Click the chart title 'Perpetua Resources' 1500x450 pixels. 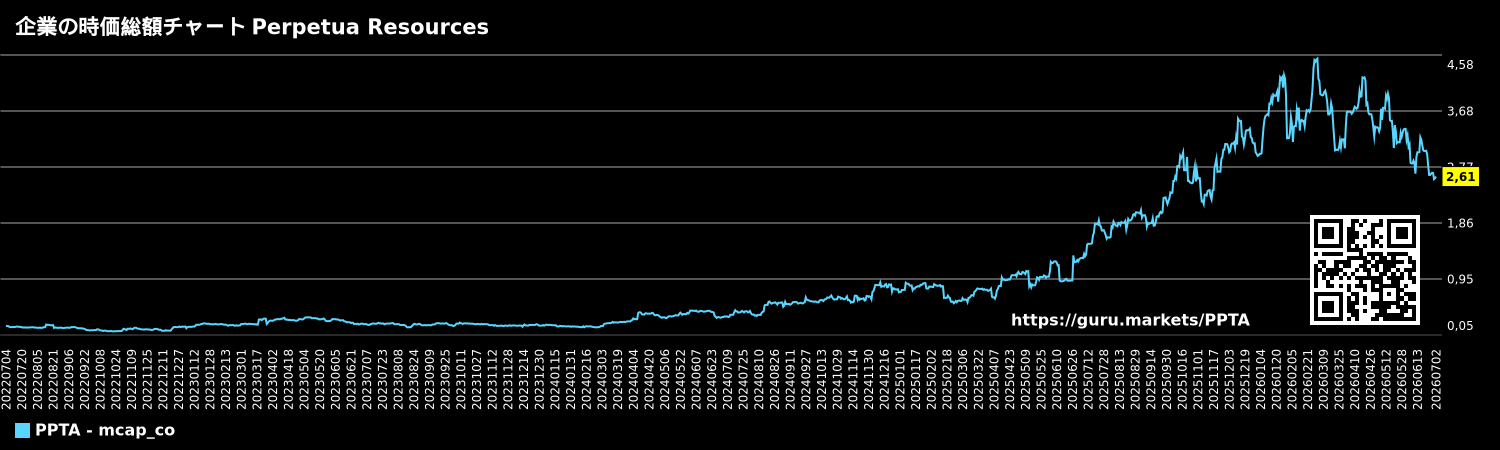[370, 27]
